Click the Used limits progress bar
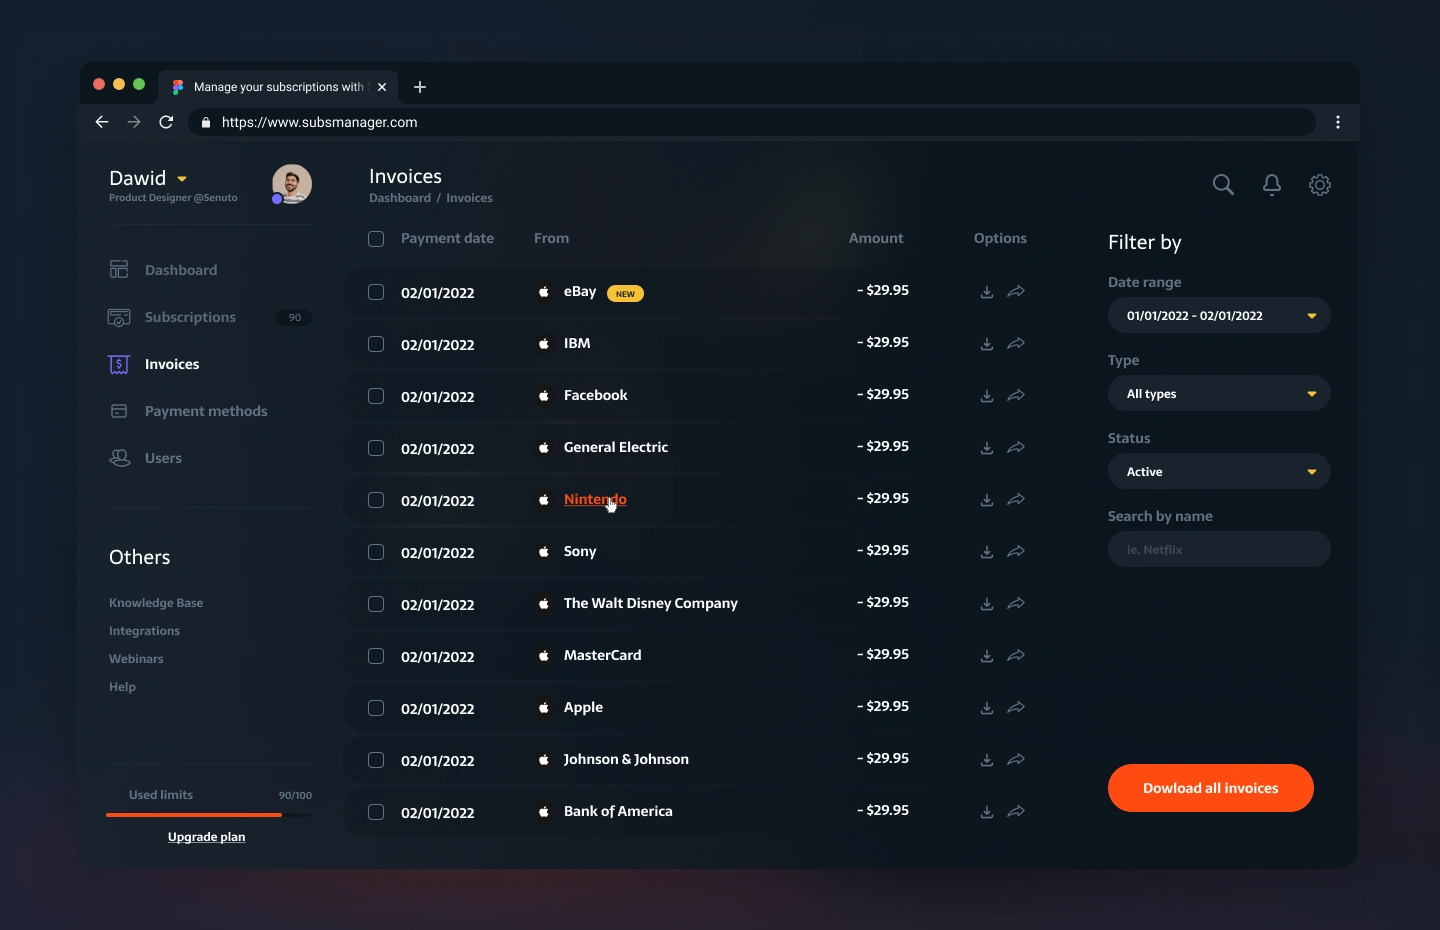 pos(209,815)
